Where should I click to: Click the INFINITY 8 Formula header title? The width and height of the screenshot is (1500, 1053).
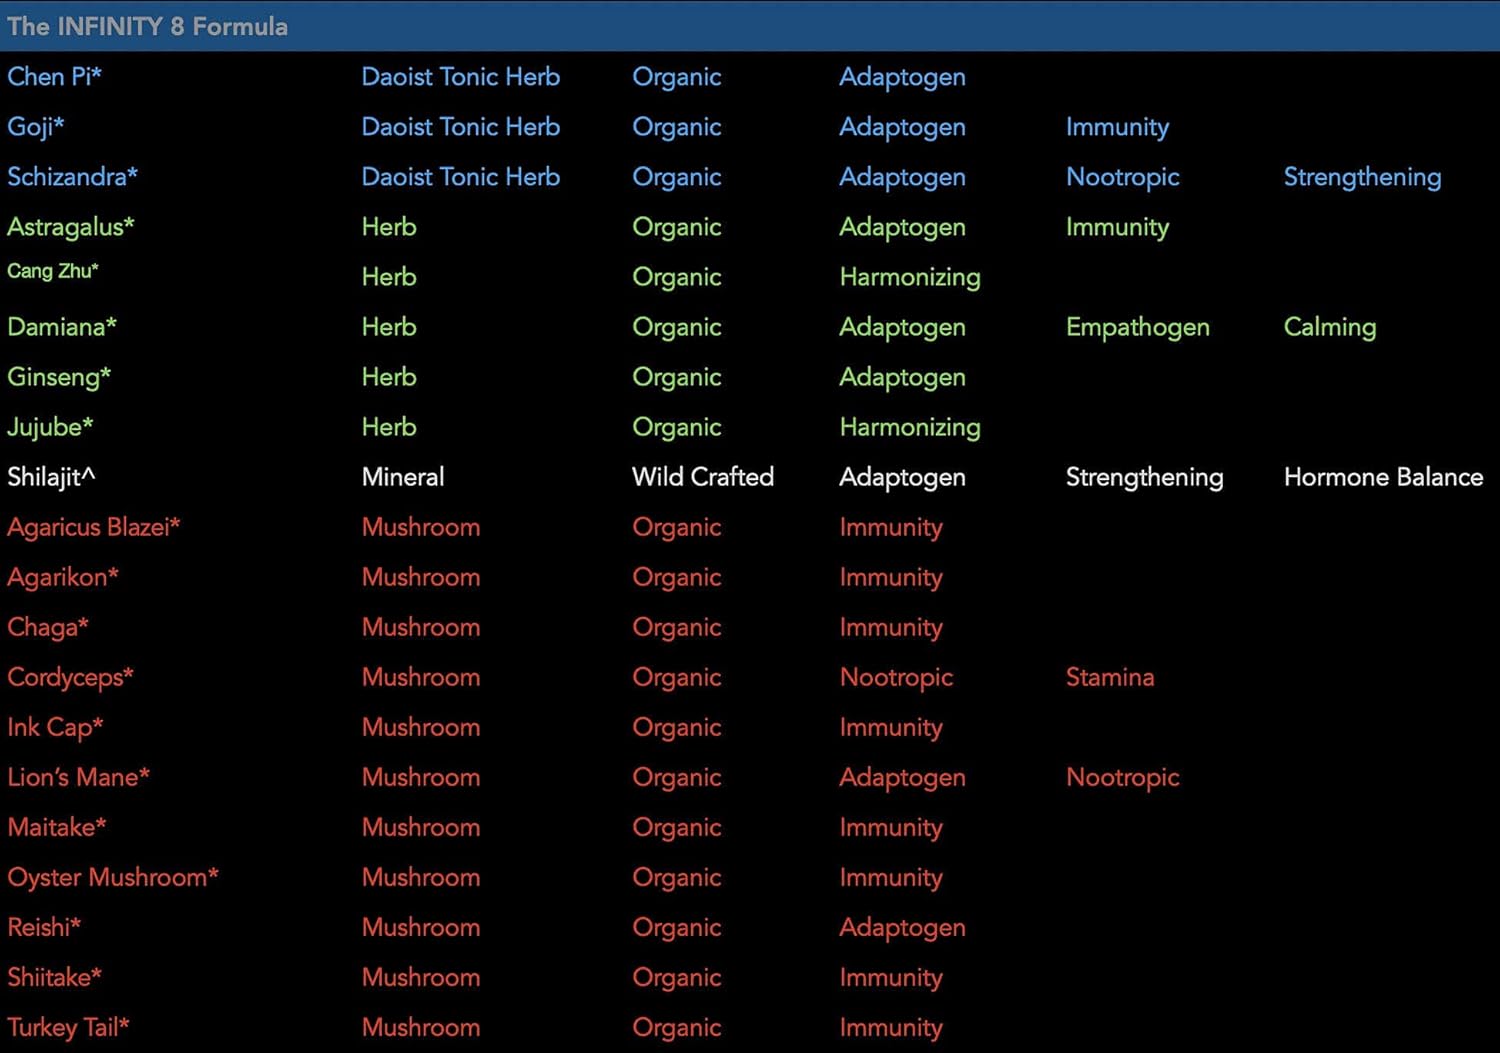147,26
